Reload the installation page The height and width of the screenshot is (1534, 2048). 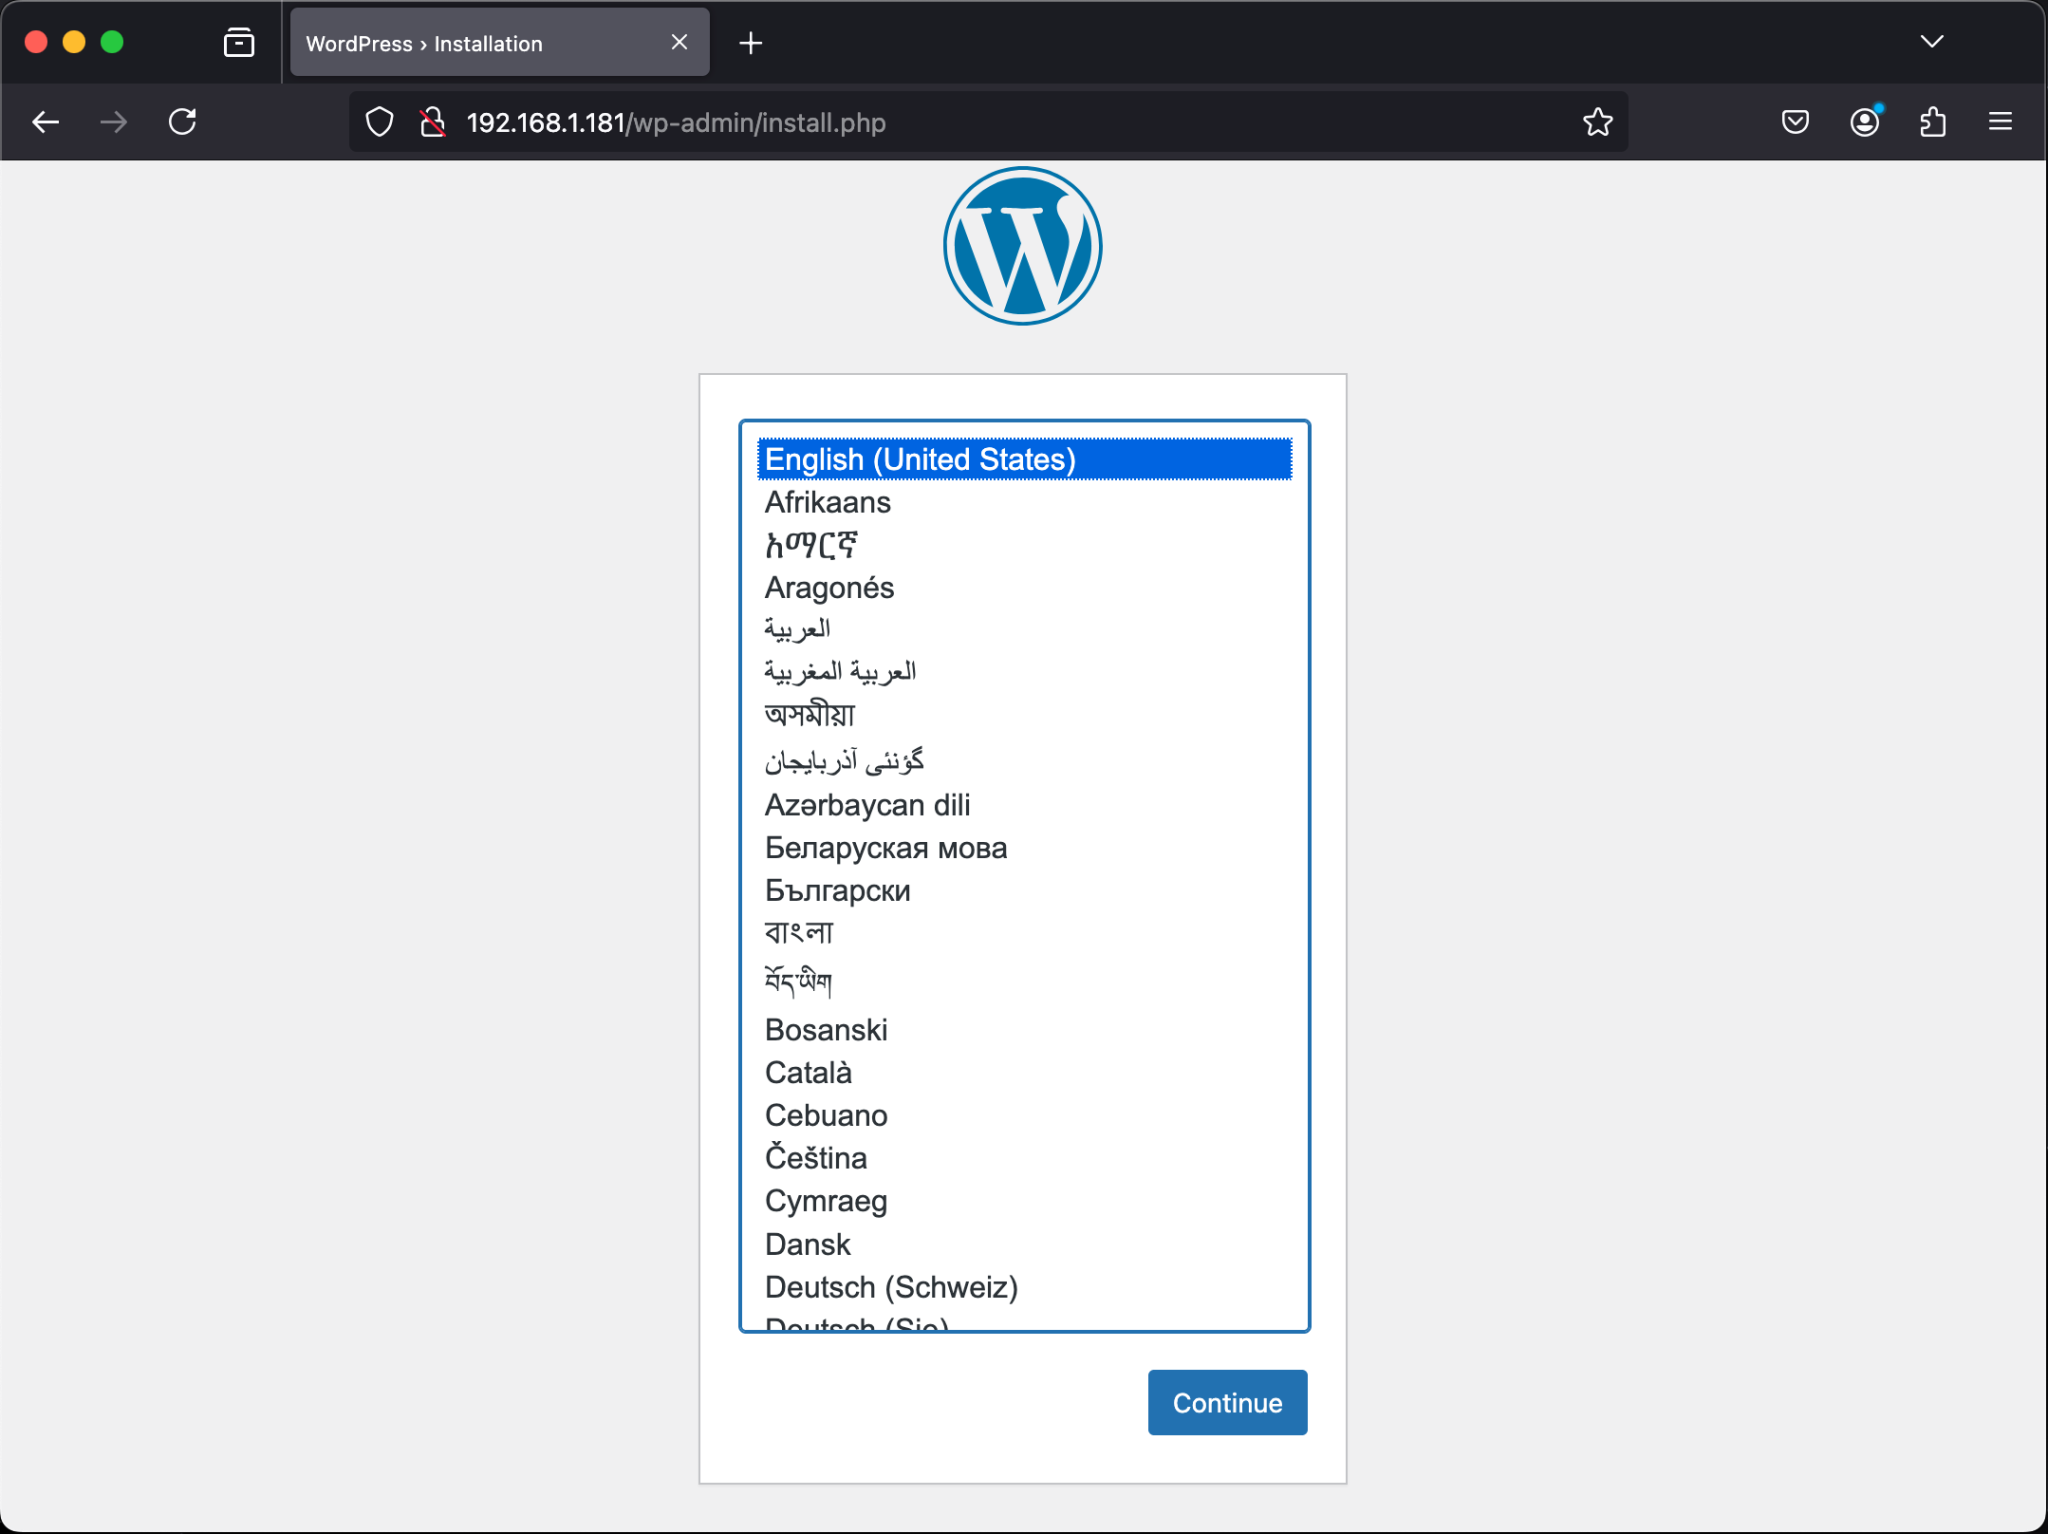[182, 121]
